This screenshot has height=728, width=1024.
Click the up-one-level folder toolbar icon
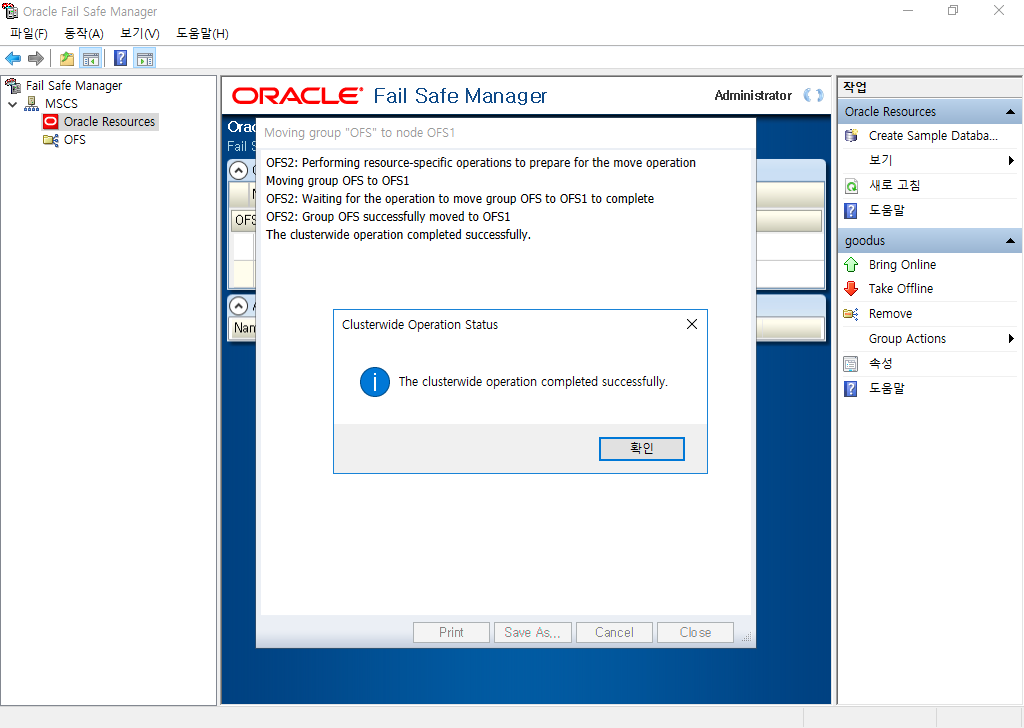67,59
